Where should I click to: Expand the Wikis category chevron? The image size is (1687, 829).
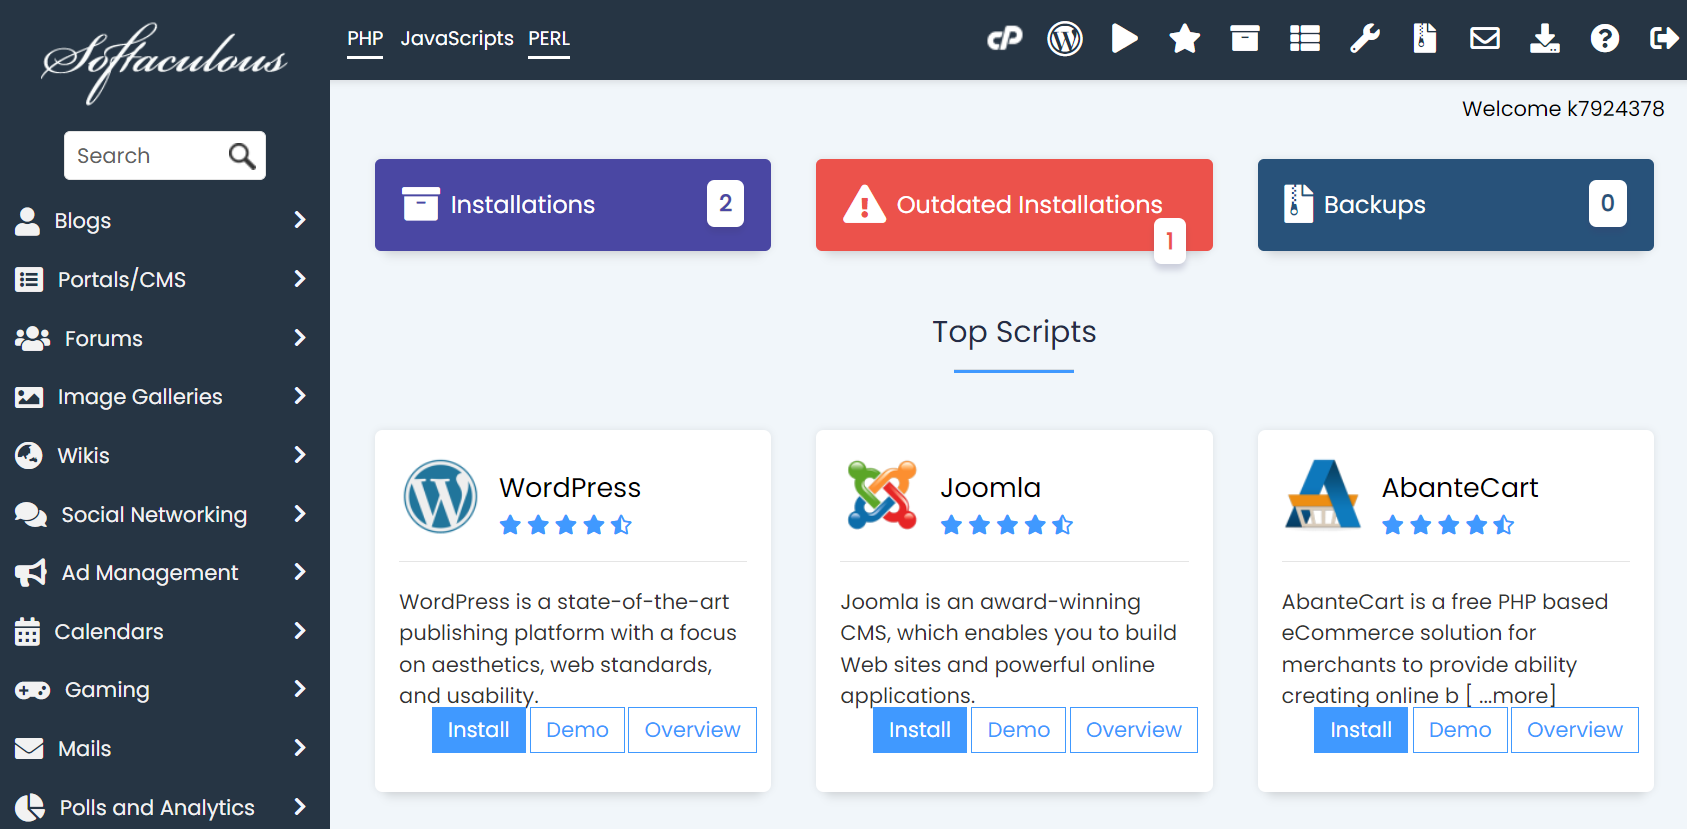click(x=299, y=455)
